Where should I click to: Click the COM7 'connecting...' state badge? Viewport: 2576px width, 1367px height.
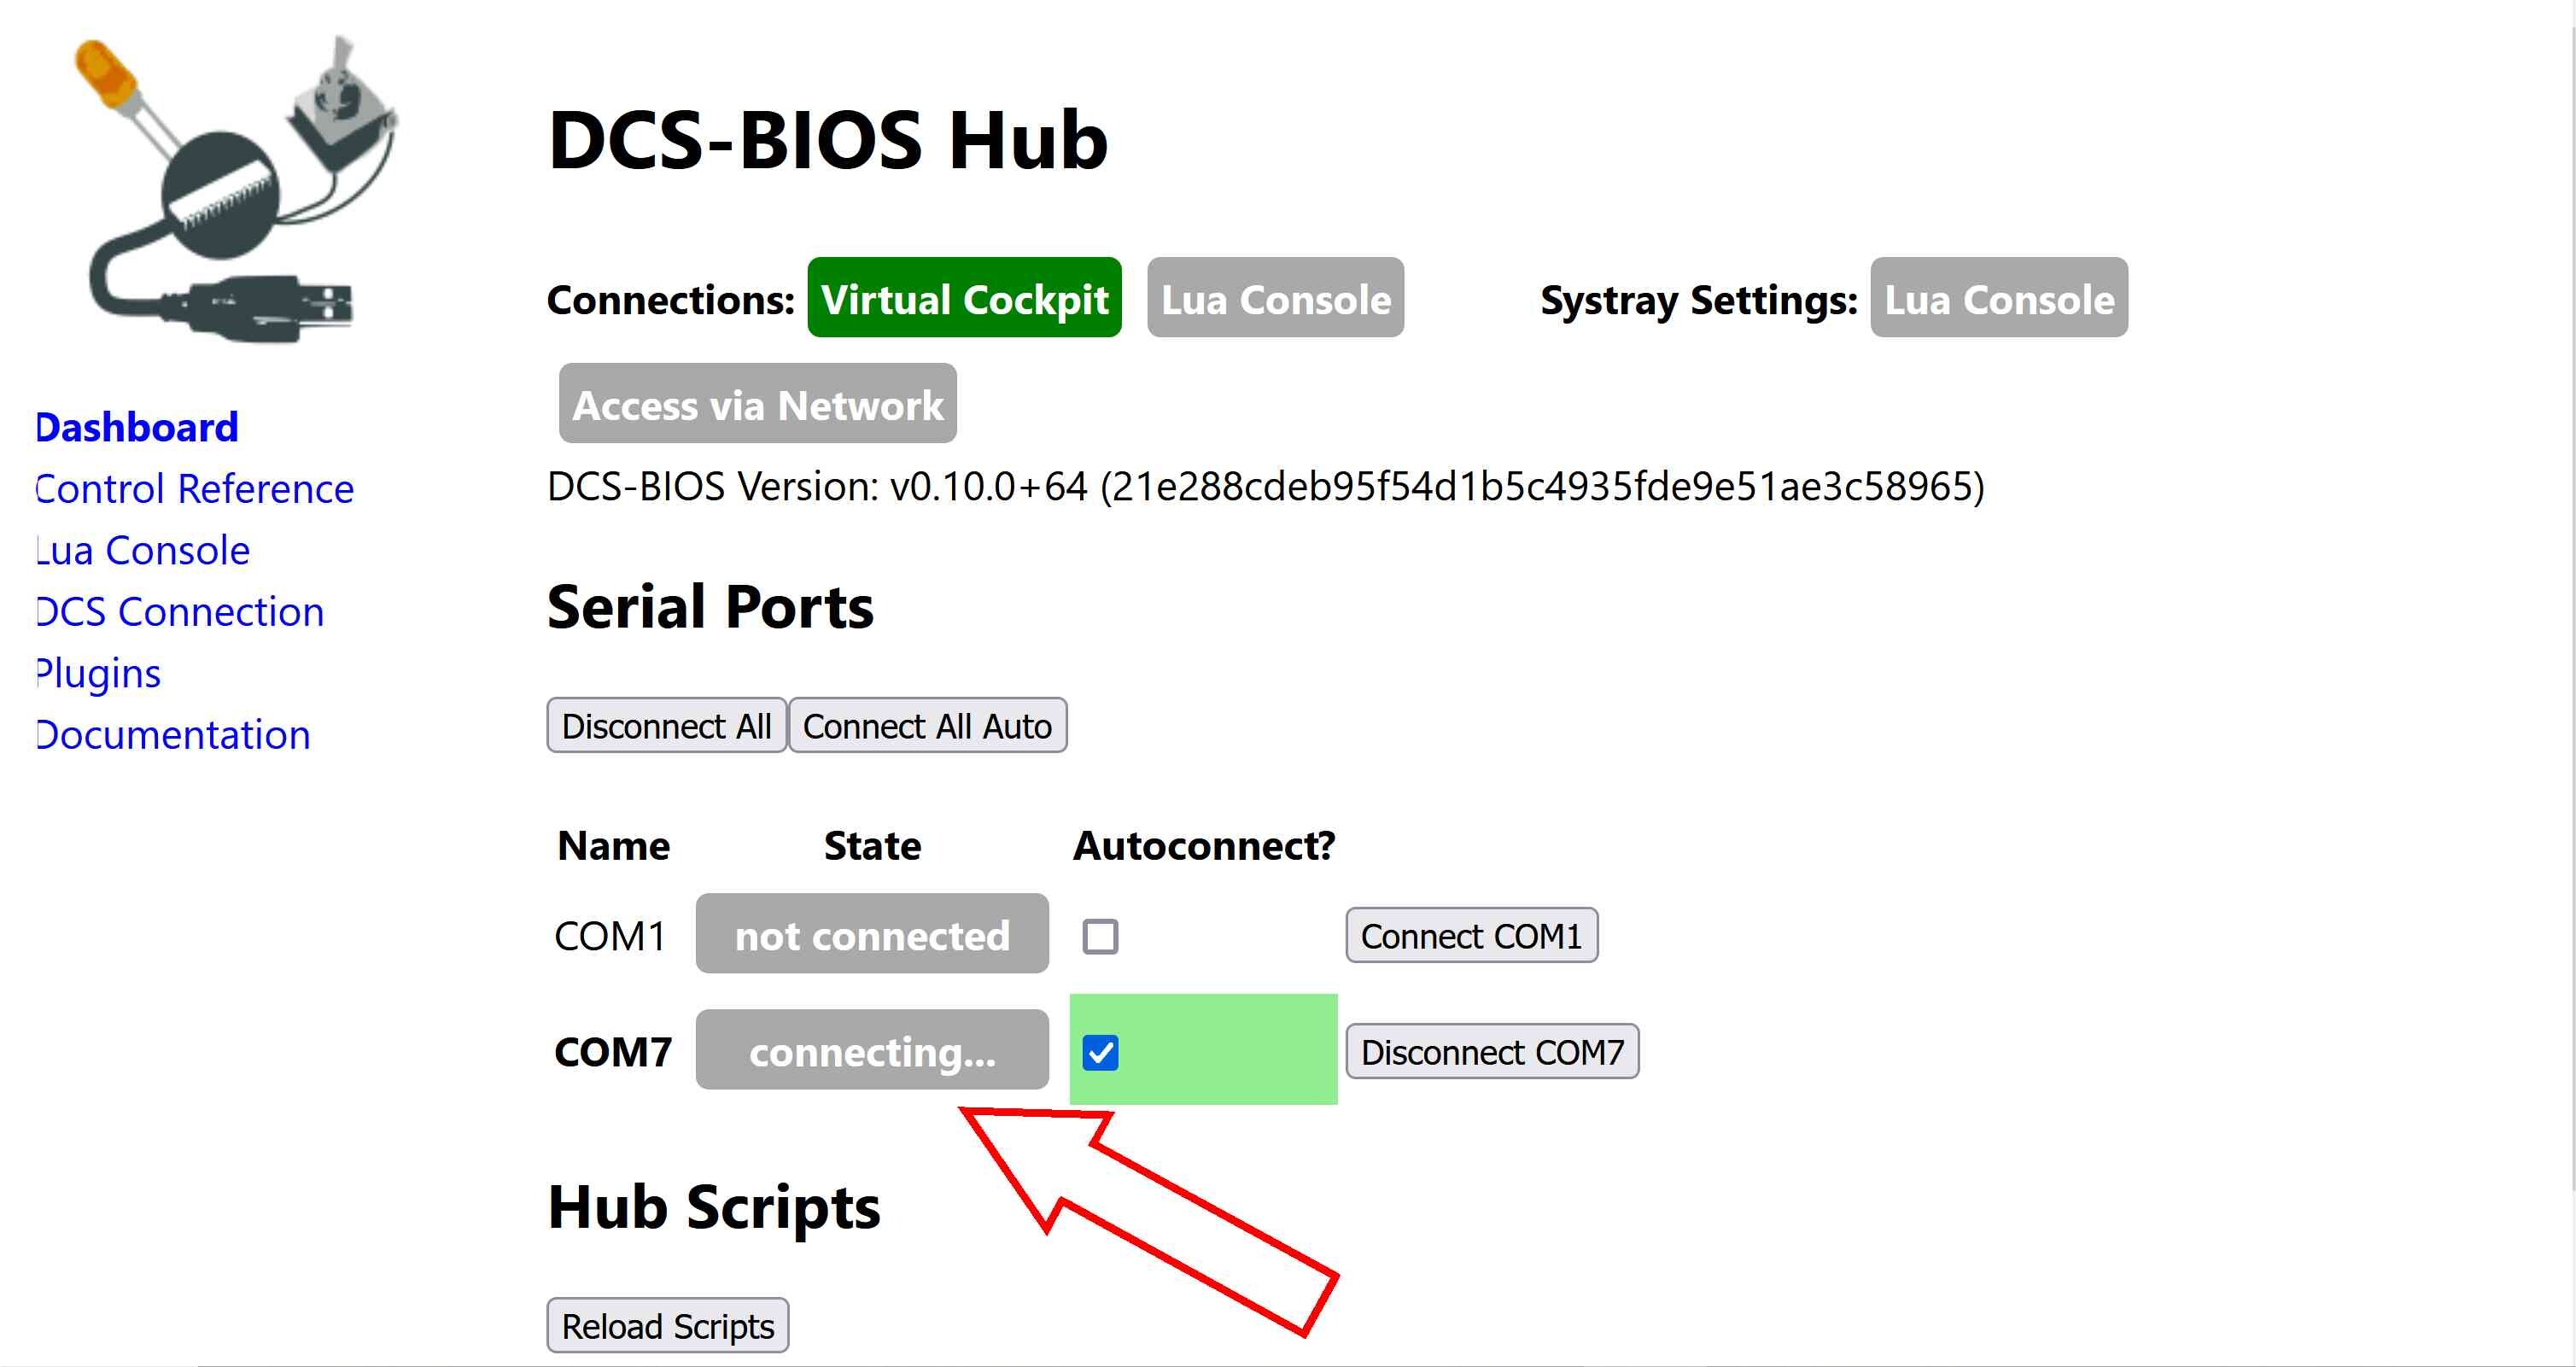872,1050
